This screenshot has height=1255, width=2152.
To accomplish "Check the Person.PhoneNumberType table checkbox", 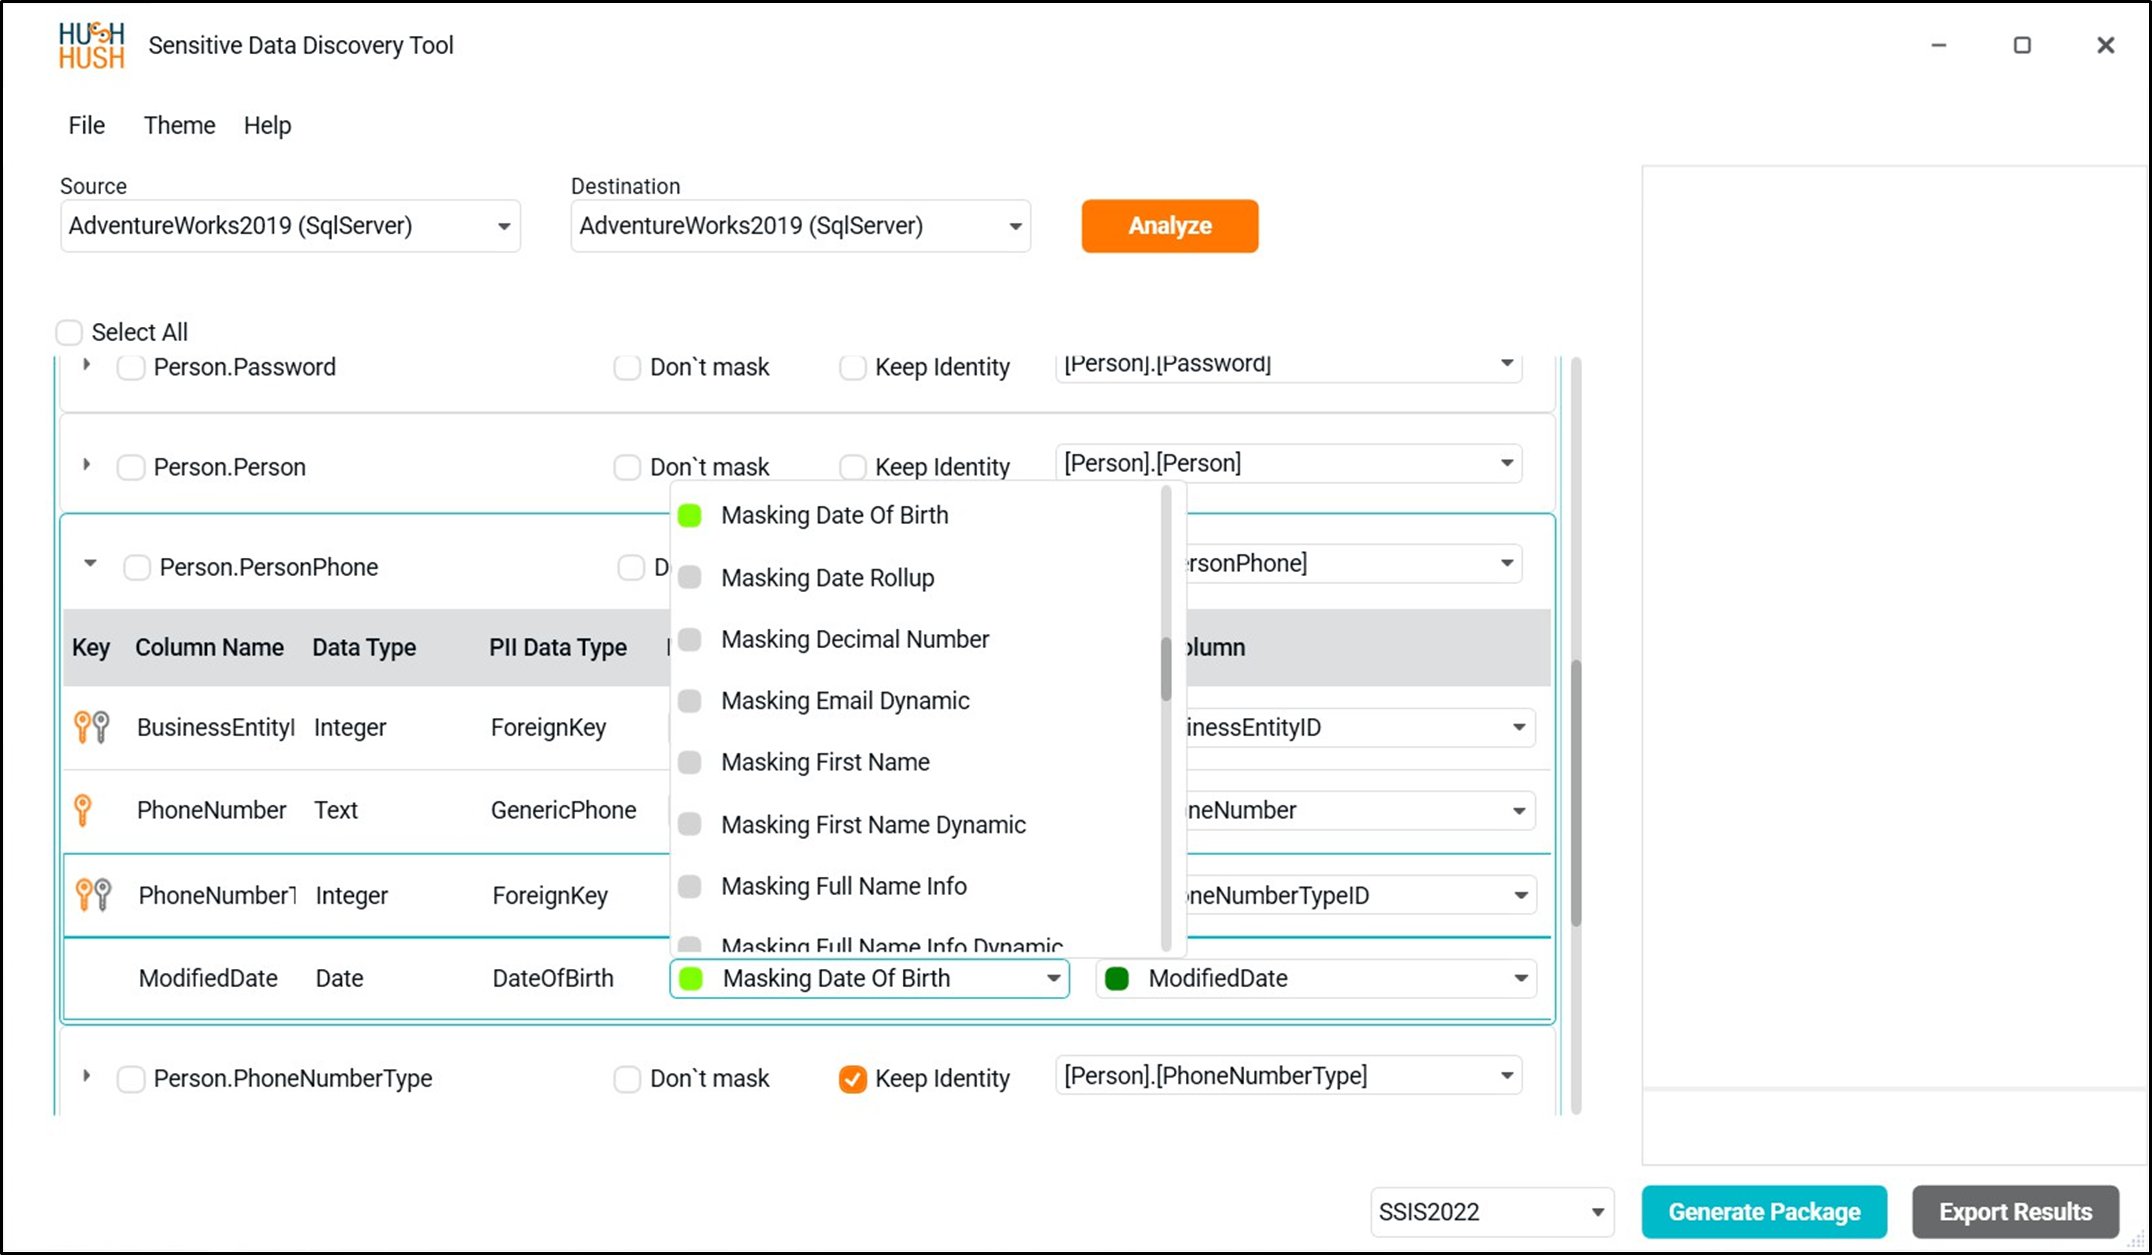I will [x=131, y=1079].
